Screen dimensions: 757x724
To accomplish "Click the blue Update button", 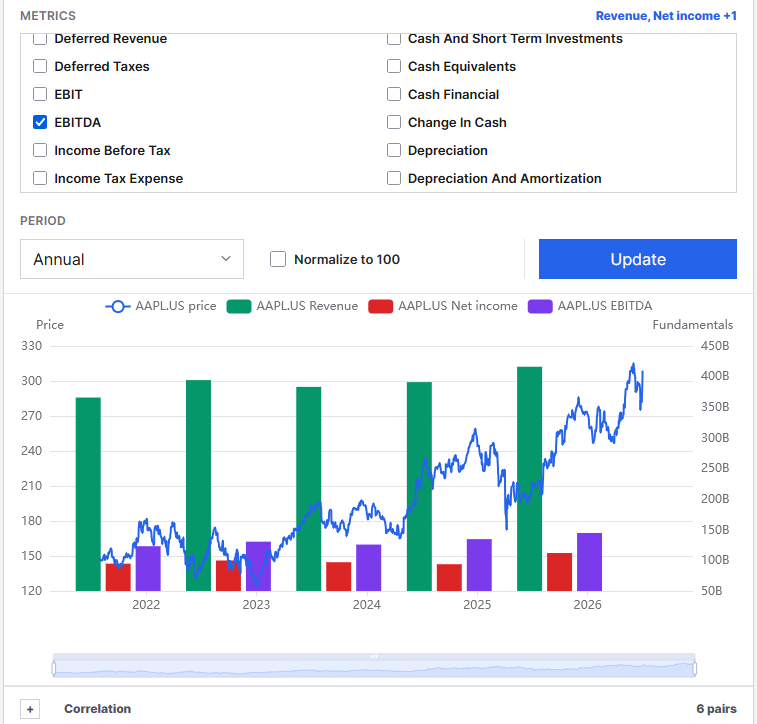I will tap(638, 259).
